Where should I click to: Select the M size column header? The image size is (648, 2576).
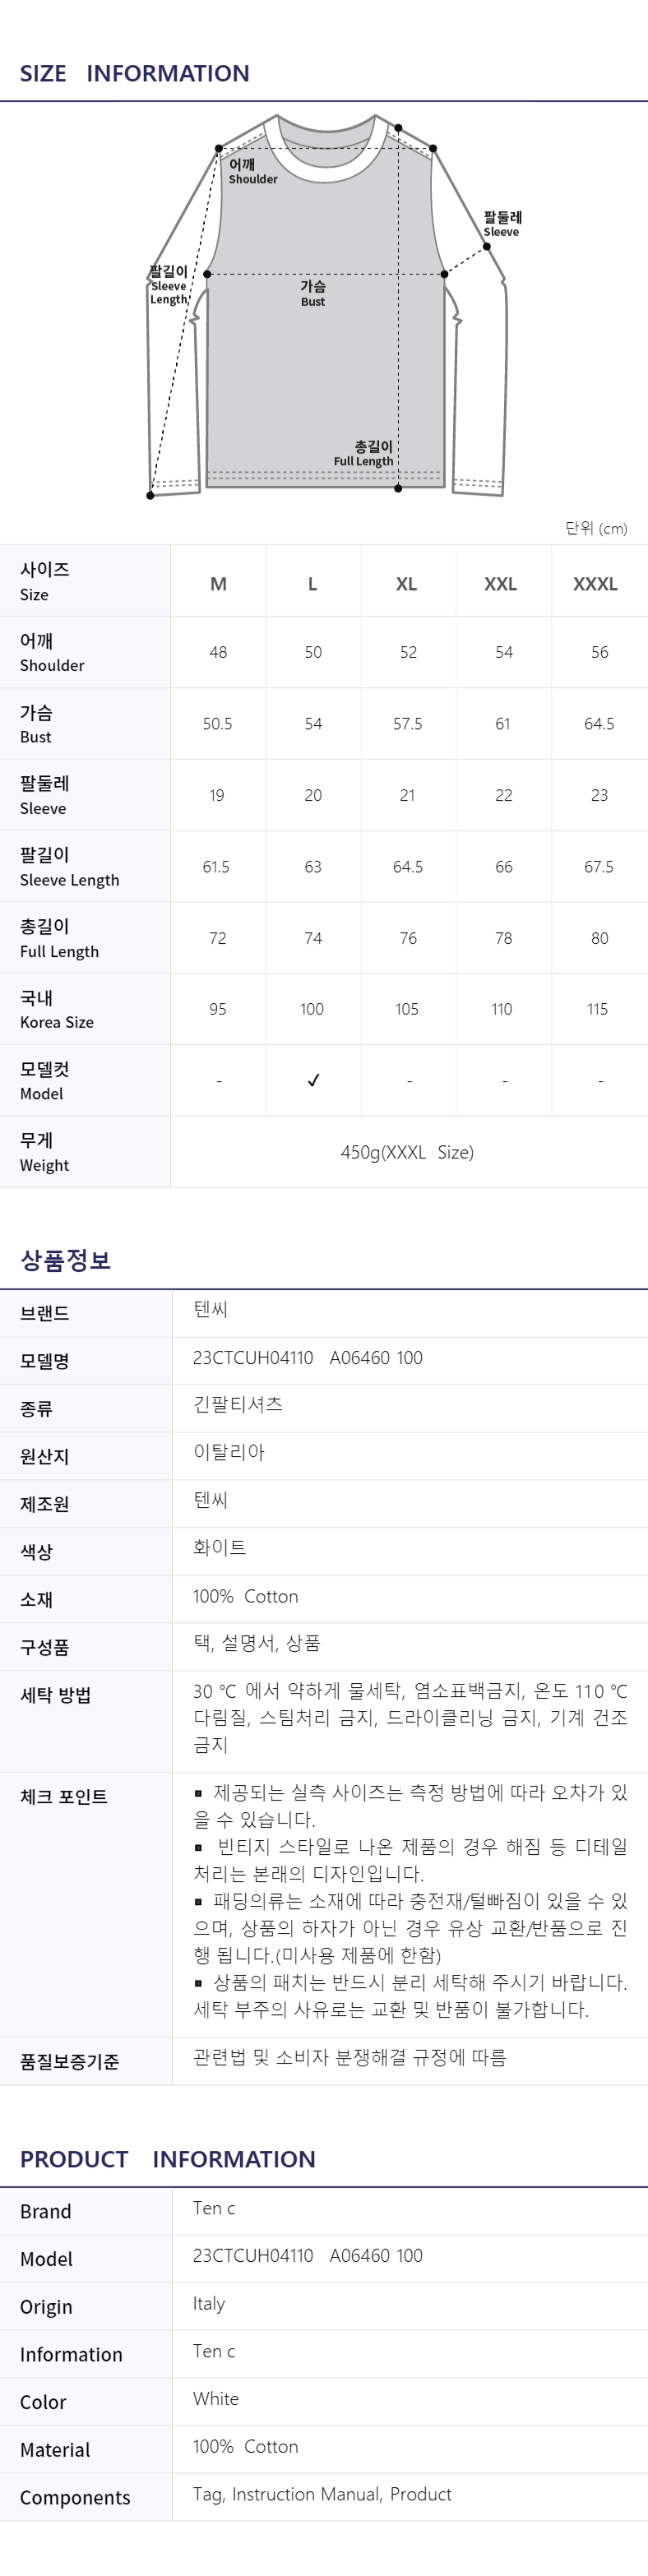pos(218,584)
